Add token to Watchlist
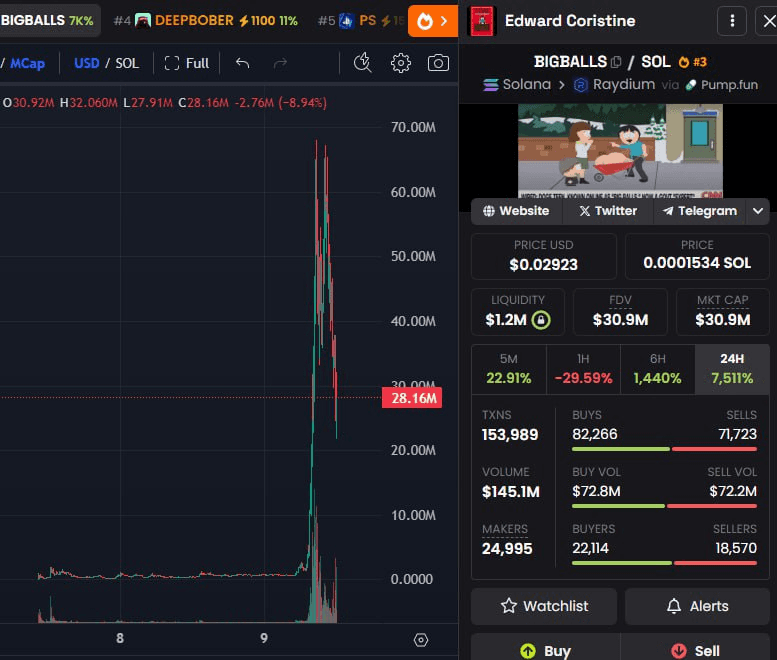The image size is (777, 660). pyautogui.click(x=543, y=606)
